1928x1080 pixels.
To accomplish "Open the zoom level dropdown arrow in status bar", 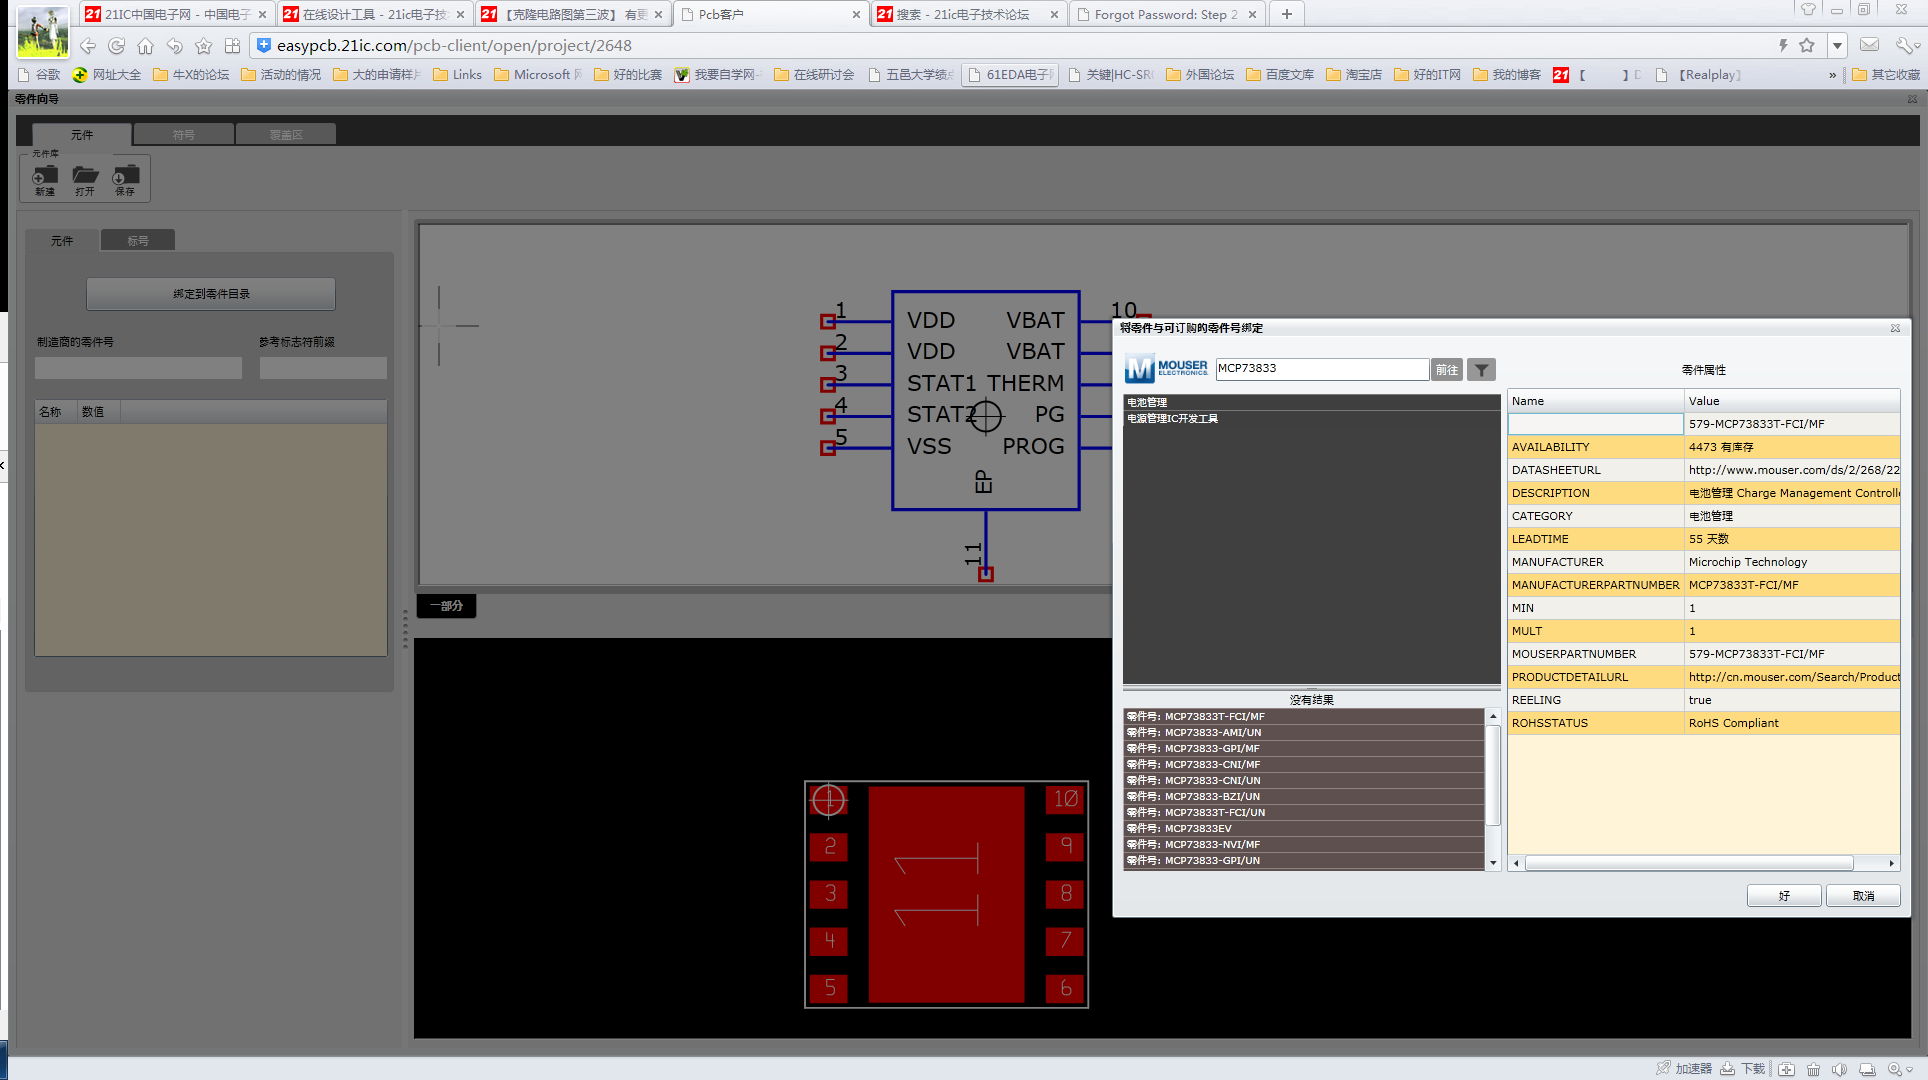I will click(x=1910, y=1069).
